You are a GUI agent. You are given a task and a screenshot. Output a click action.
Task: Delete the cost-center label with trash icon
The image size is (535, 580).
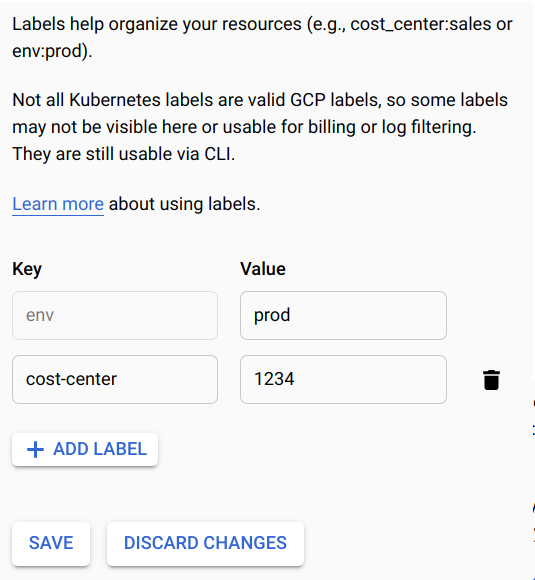click(491, 380)
